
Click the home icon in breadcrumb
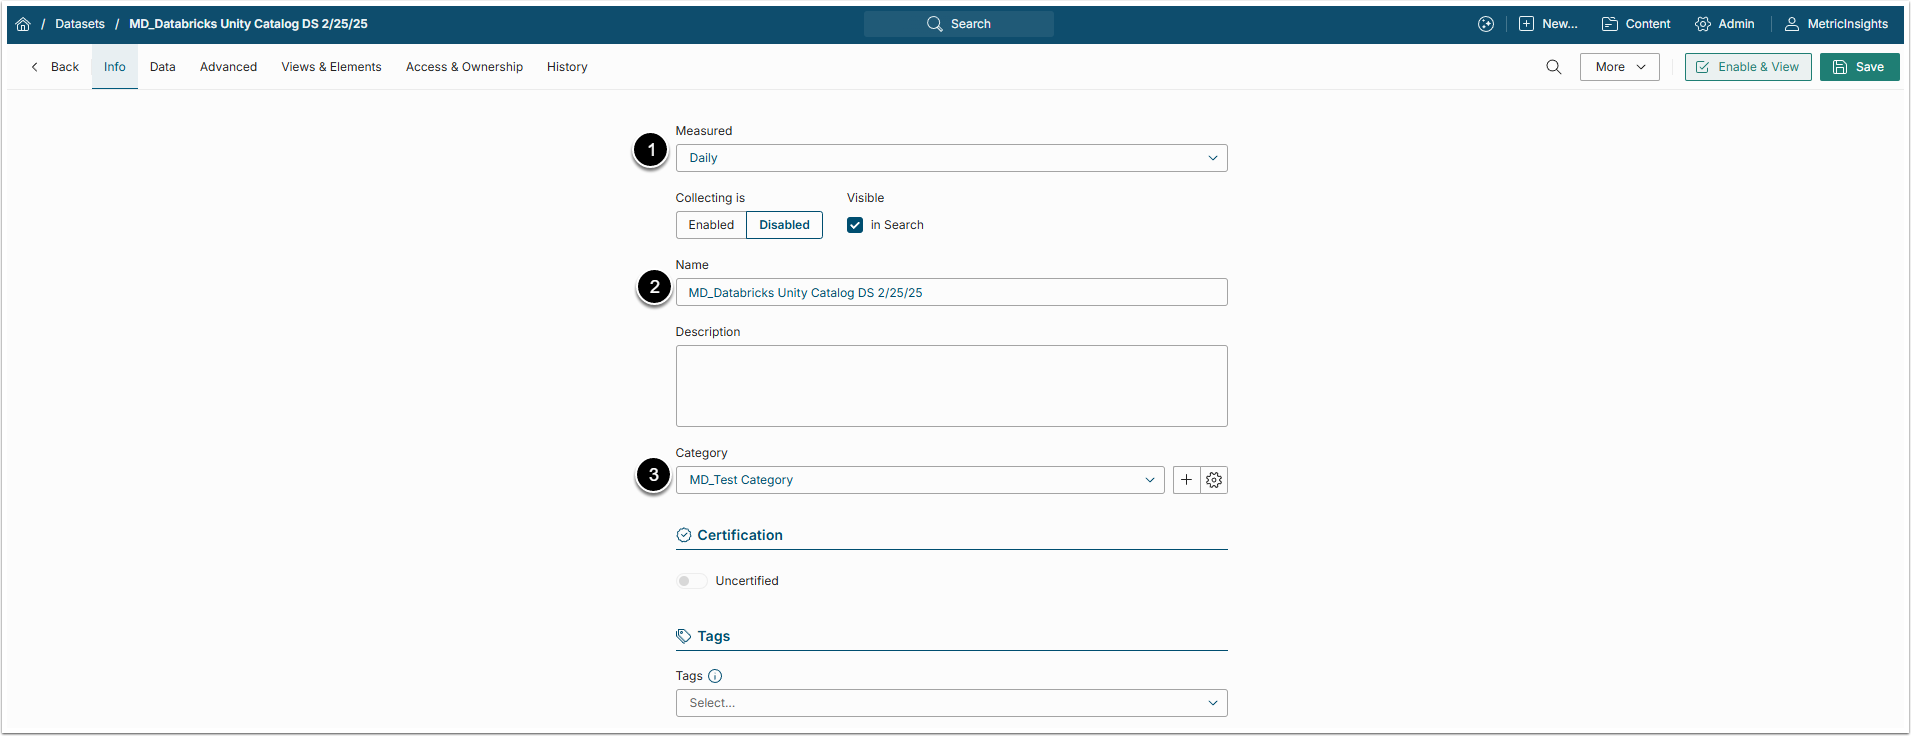point(23,24)
